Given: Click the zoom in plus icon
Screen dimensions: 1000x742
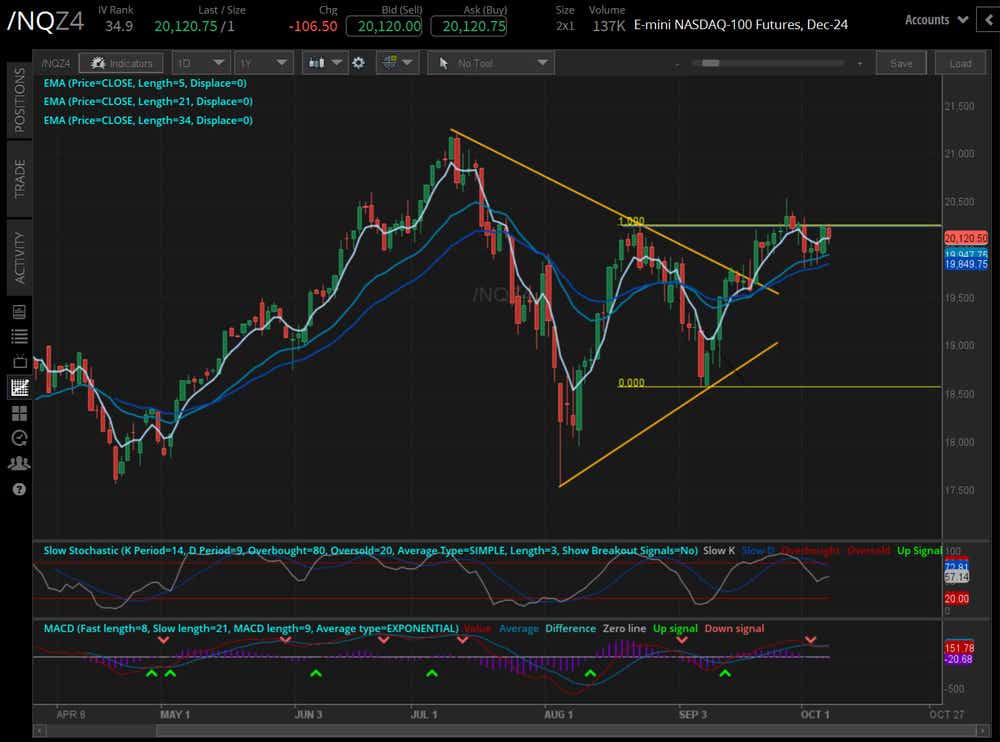Looking at the screenshot, I should [860, 64].
